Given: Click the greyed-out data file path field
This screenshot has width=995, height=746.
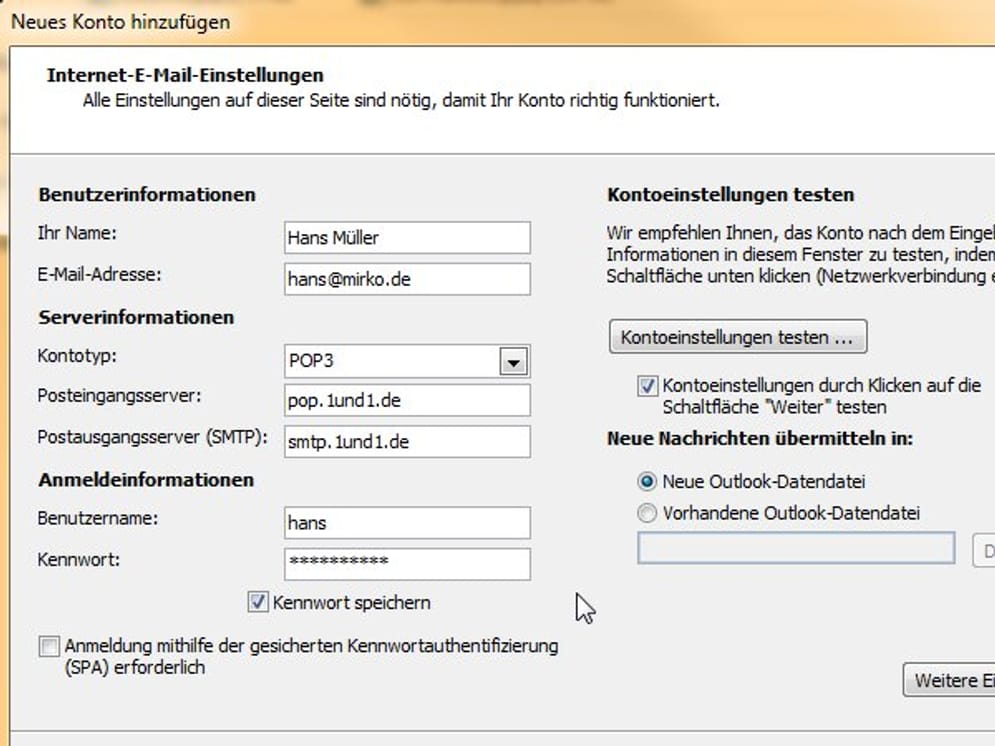Looking at the screenshot, I should point(796,549).
